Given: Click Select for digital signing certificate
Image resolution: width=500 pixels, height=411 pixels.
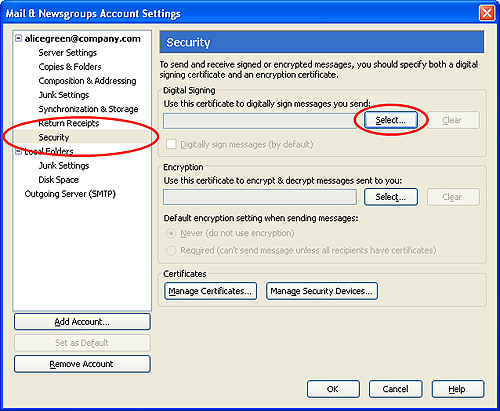Looking at the screenshot, I should (x=391, y=120).
